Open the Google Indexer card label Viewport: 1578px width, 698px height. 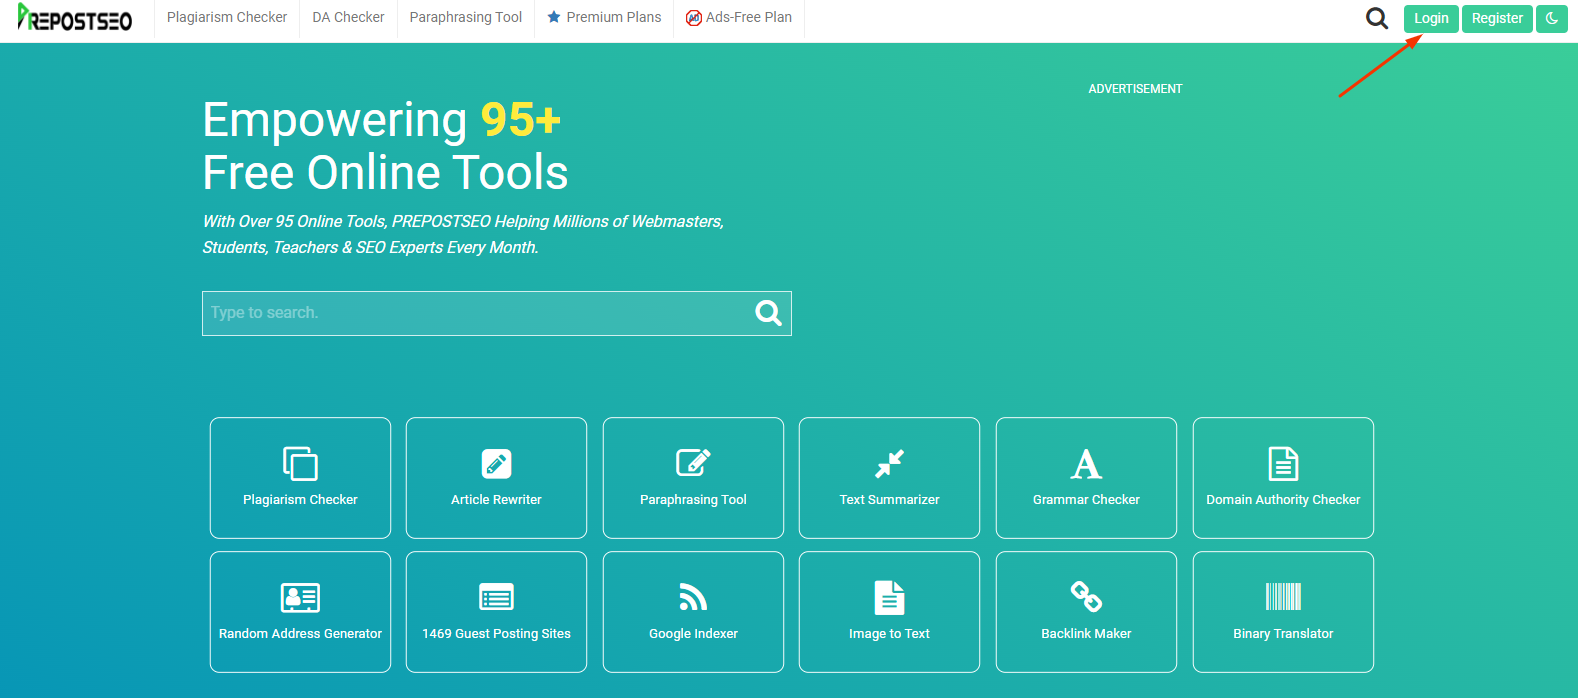coord(693,633)
